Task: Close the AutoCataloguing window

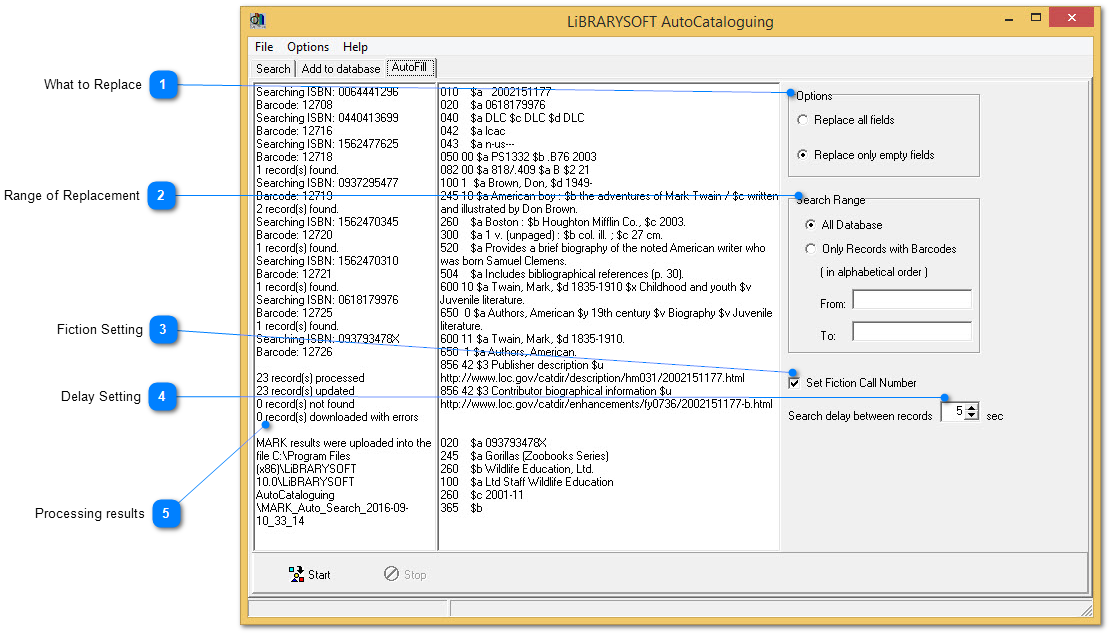Action: click(x=1071, y=18)
